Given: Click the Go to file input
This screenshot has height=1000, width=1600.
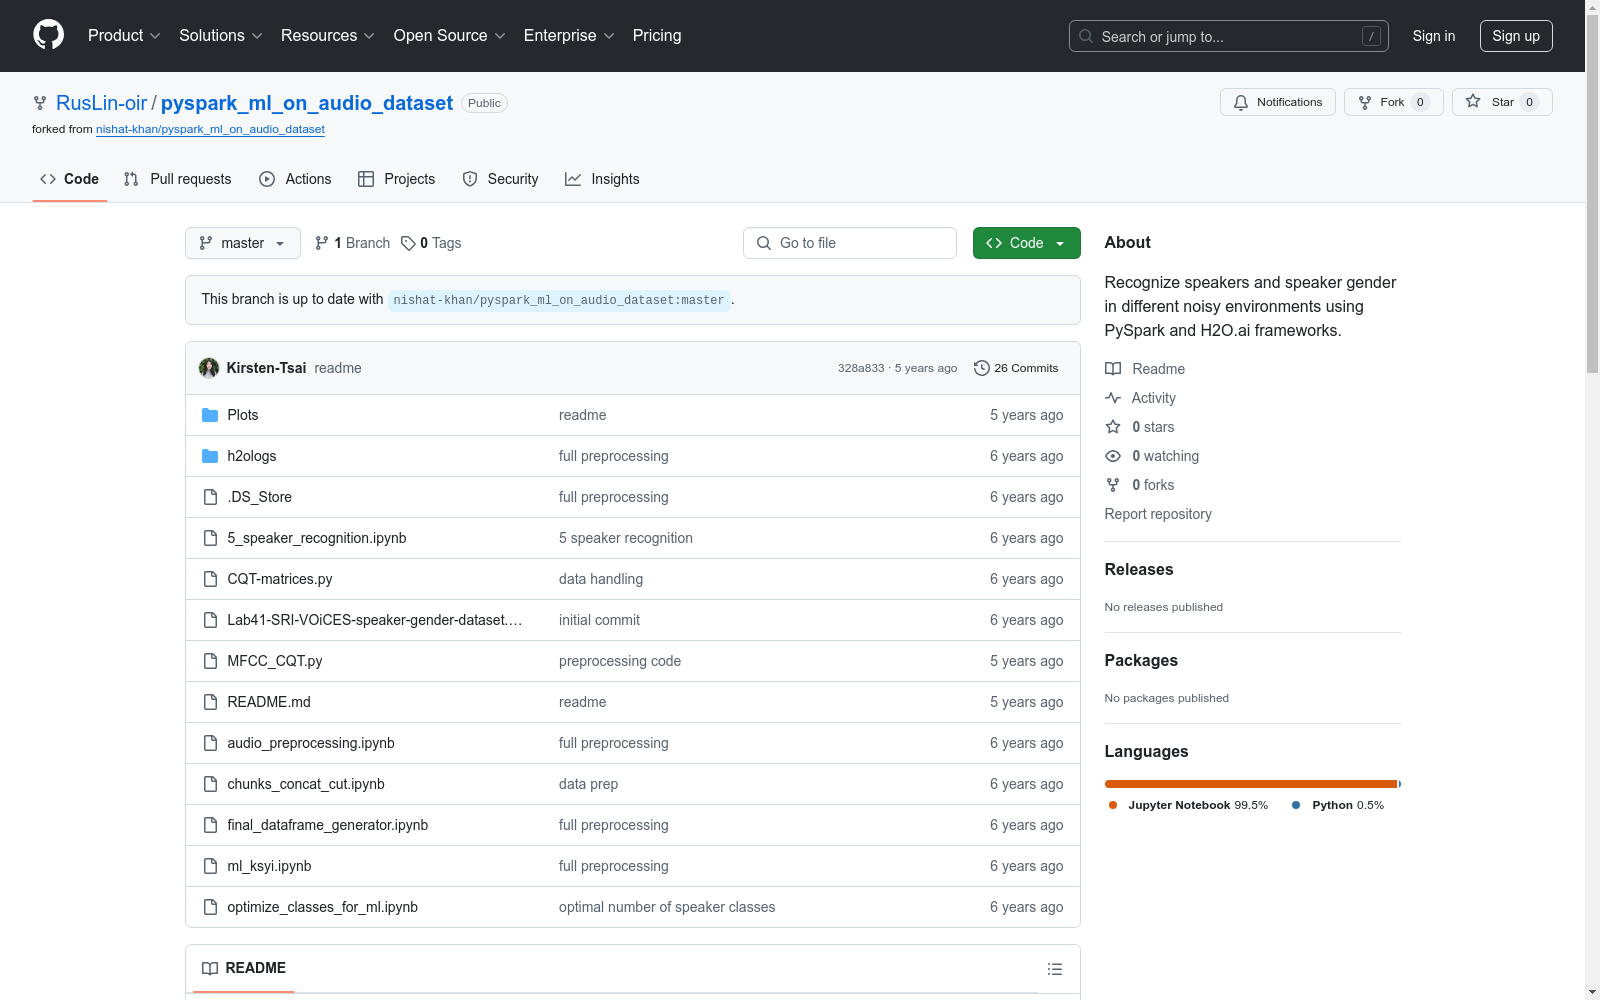Looking at the screenshot, I should tap(850, 243).
